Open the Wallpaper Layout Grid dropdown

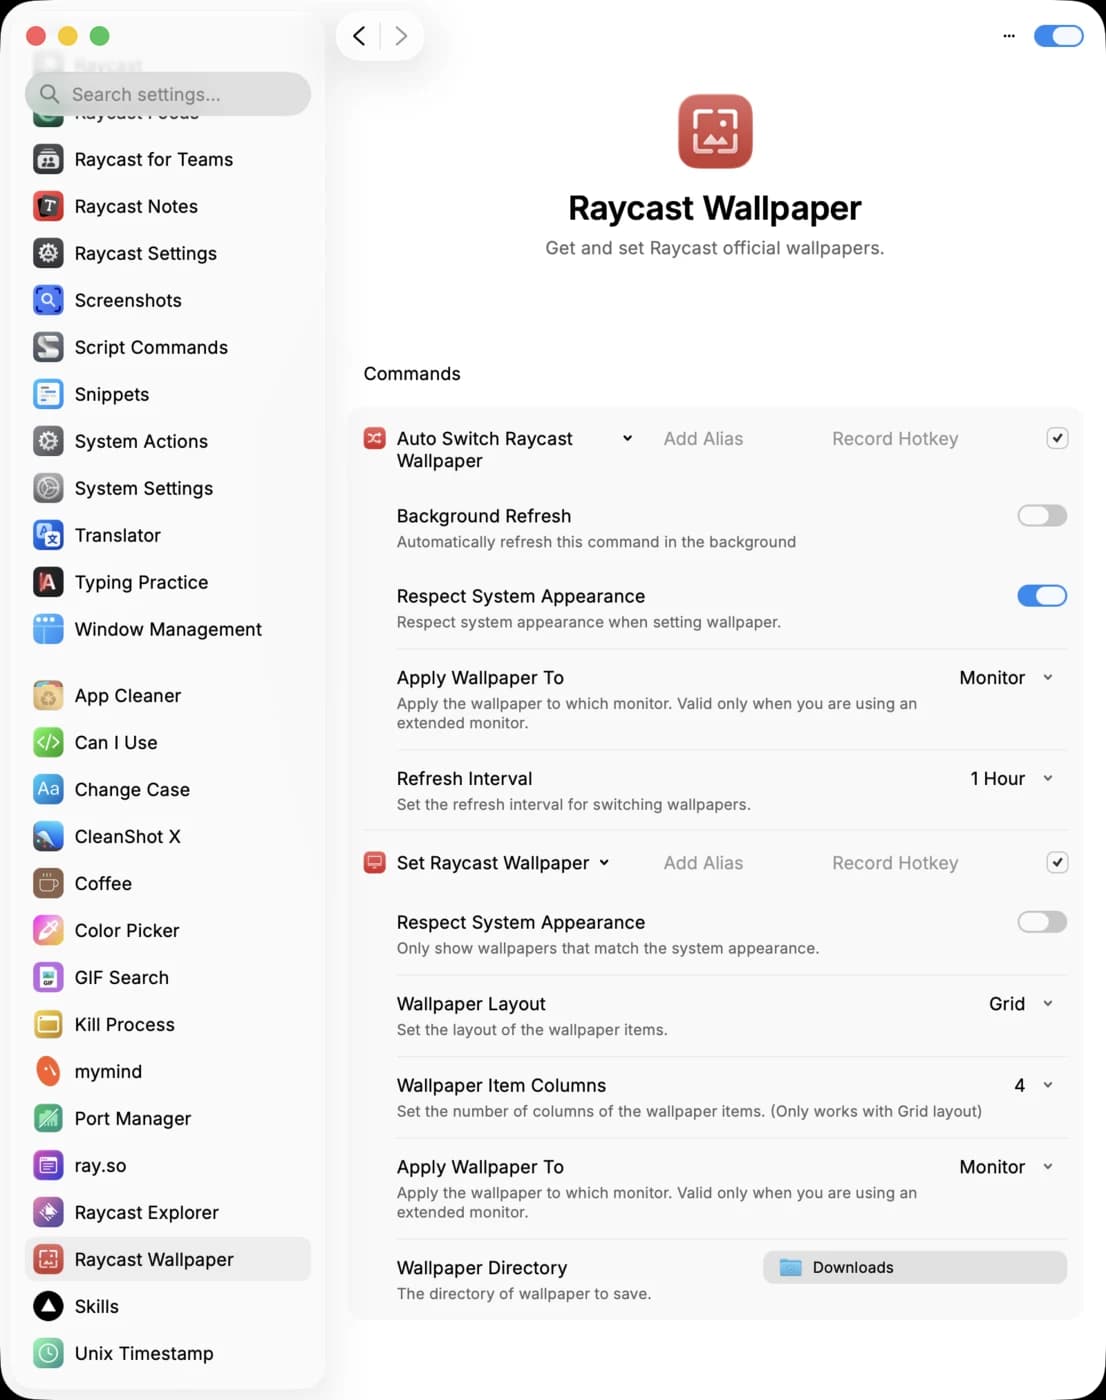1021,1003
